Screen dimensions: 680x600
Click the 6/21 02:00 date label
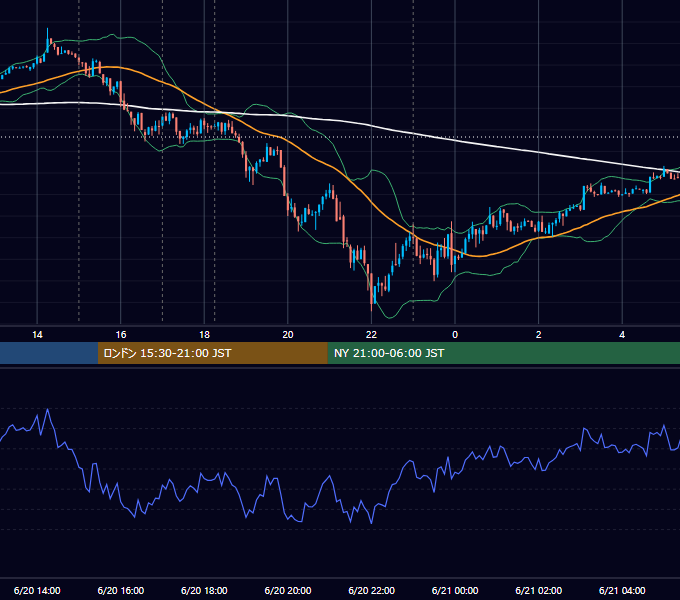pos(539,590)
